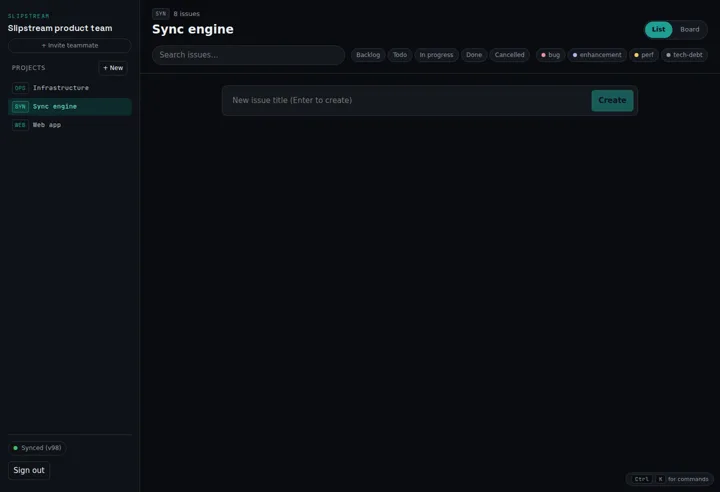
Task: Click the Slipstream product team heading
Action: click(x=60, y=28)
